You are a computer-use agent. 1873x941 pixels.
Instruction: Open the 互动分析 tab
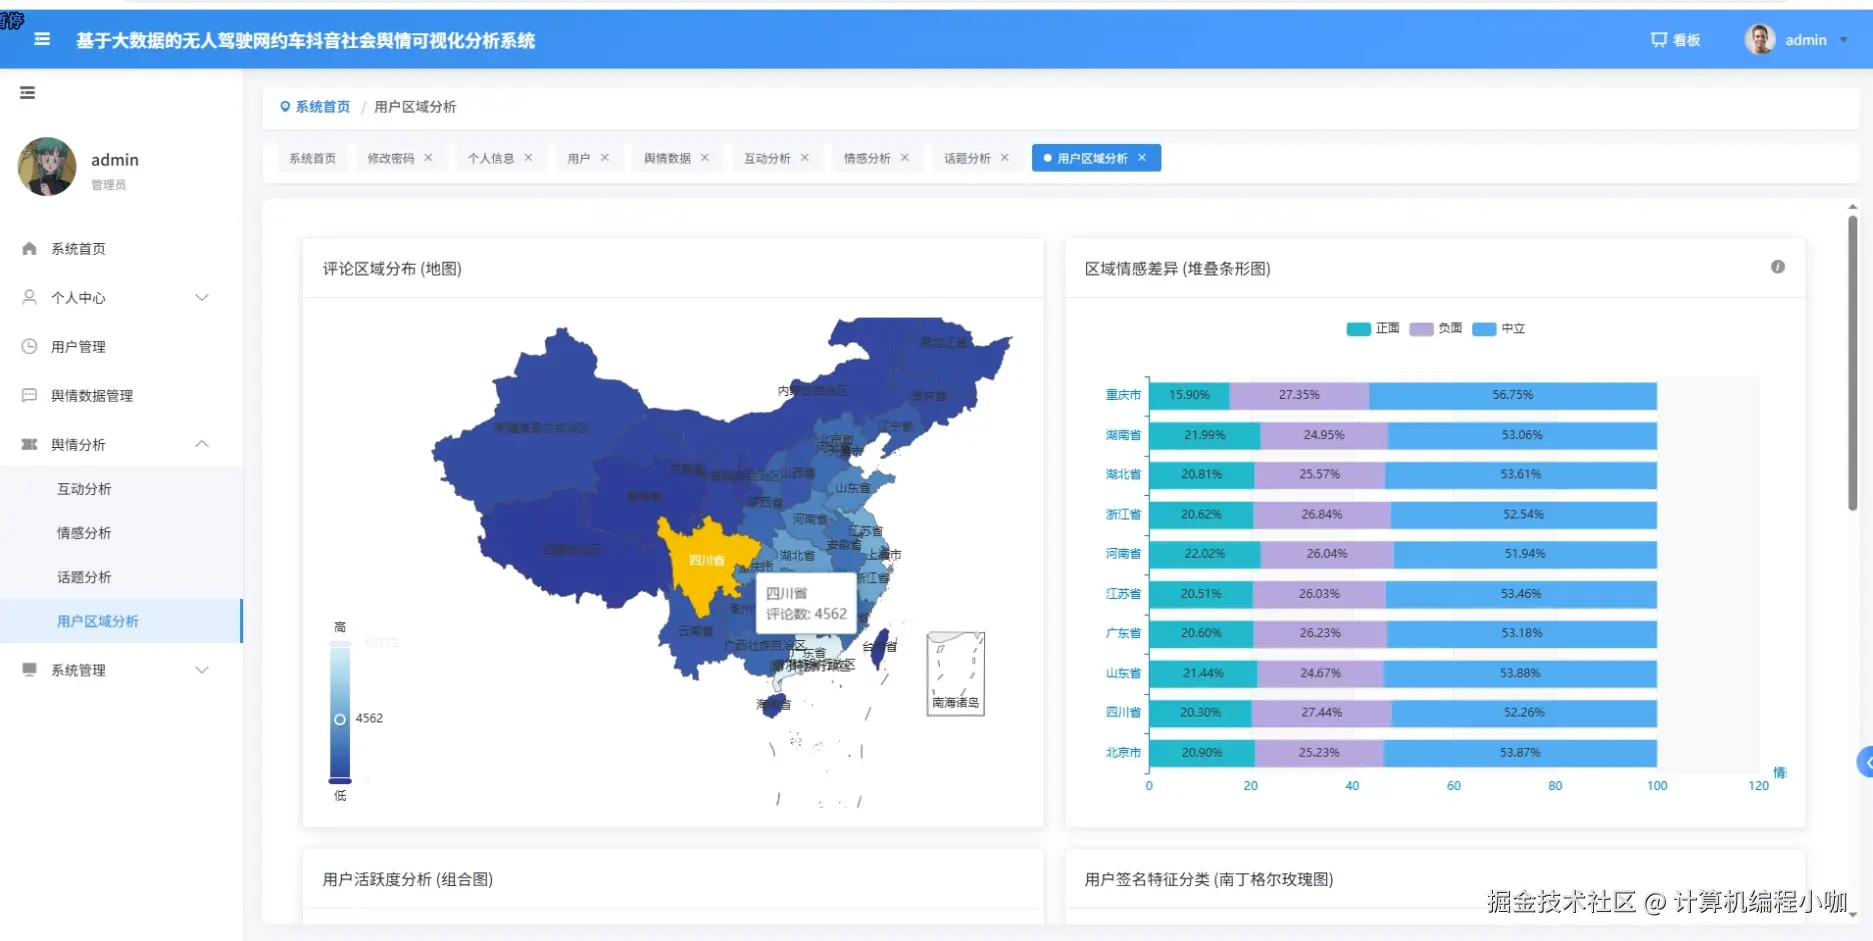pyautogui.click(x=767, y=157)
